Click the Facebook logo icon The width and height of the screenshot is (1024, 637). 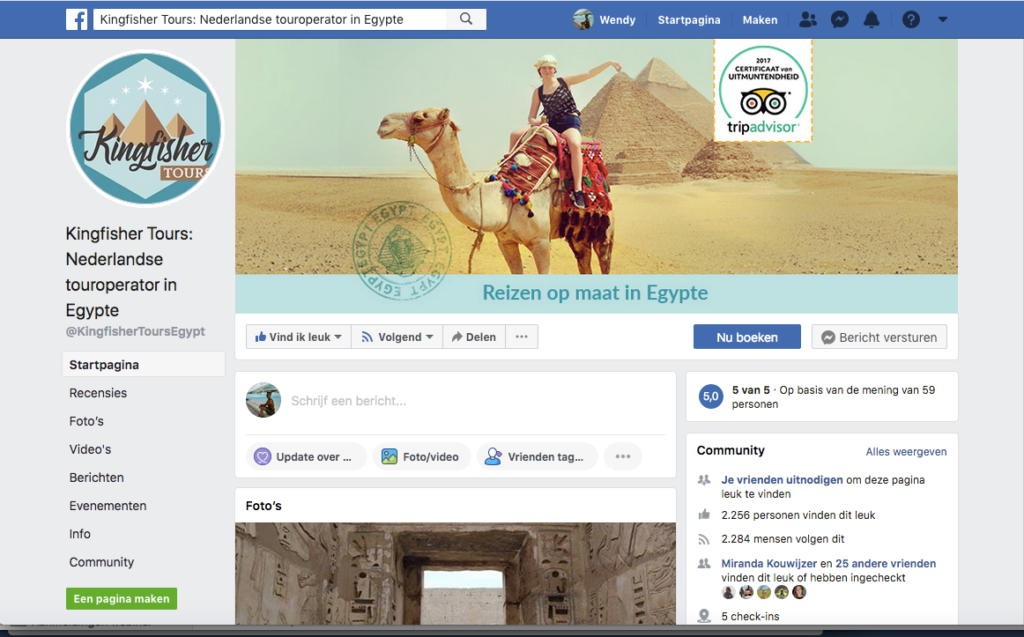coord(76,19)
